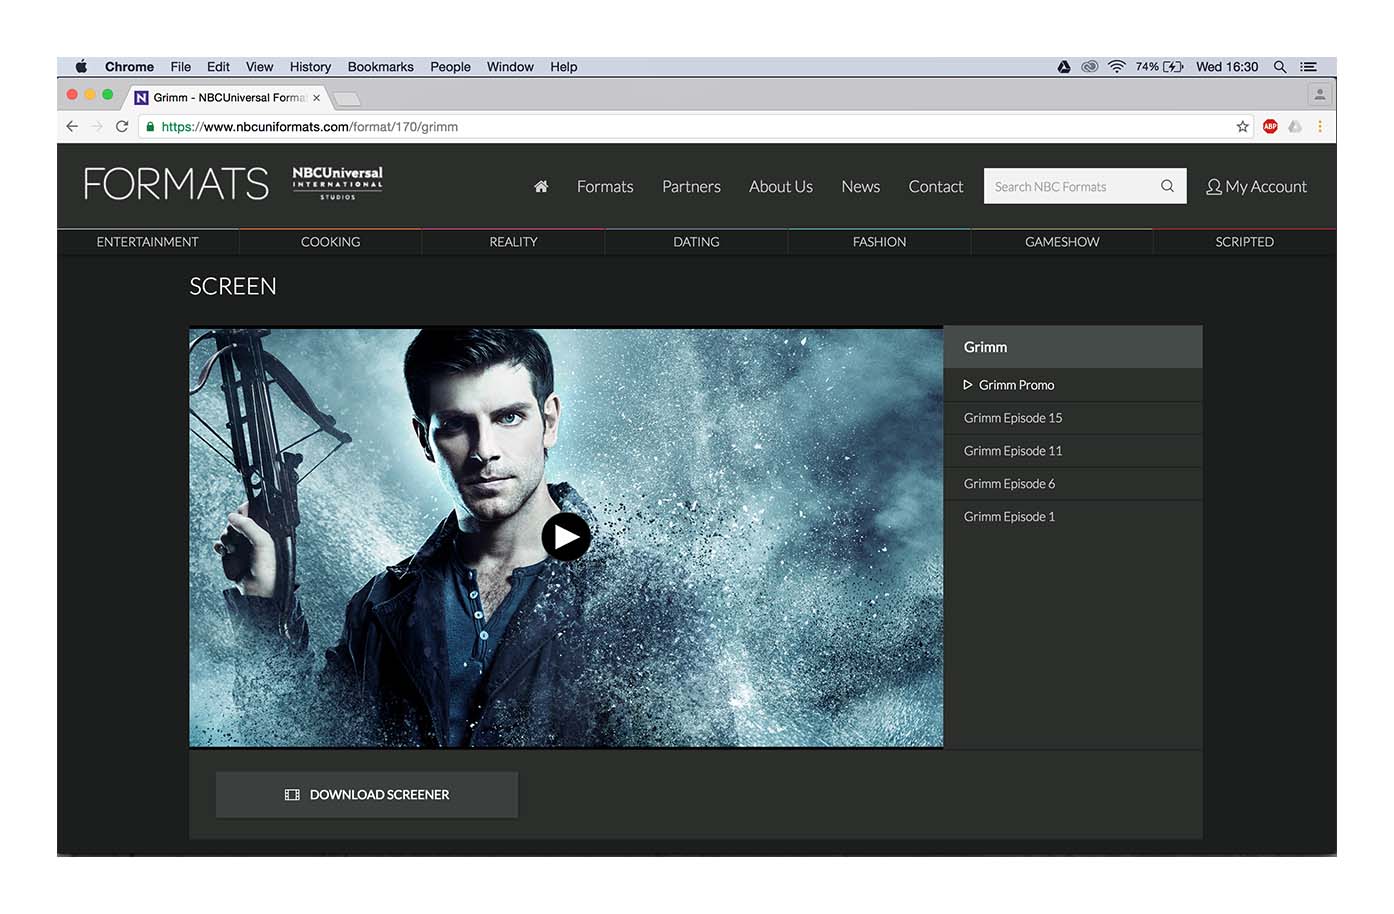Viewport: 1394px width, 914px height.
Task: Select Grimm Promo in the playlist
Action: (x=1073, y=385)
